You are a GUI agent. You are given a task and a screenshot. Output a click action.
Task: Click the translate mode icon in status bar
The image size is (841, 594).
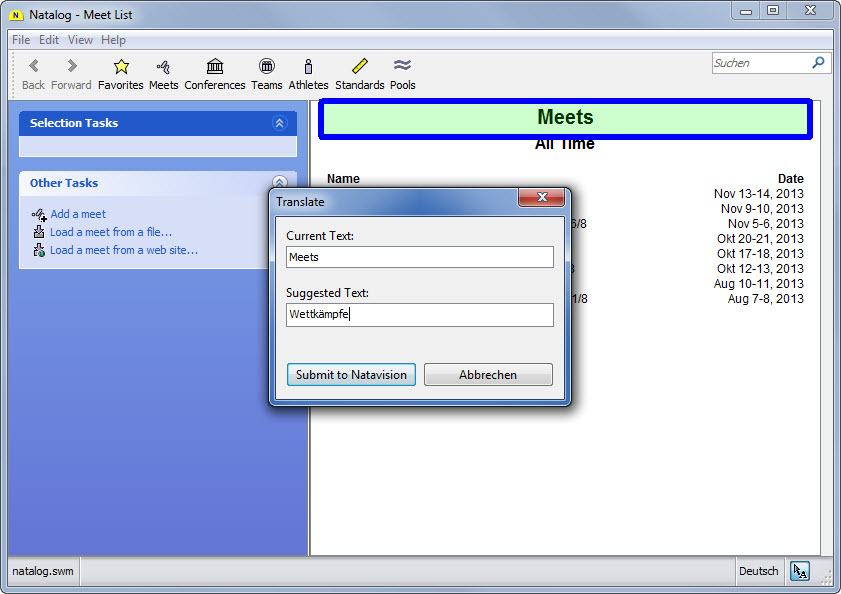click(x=800, y=571)
